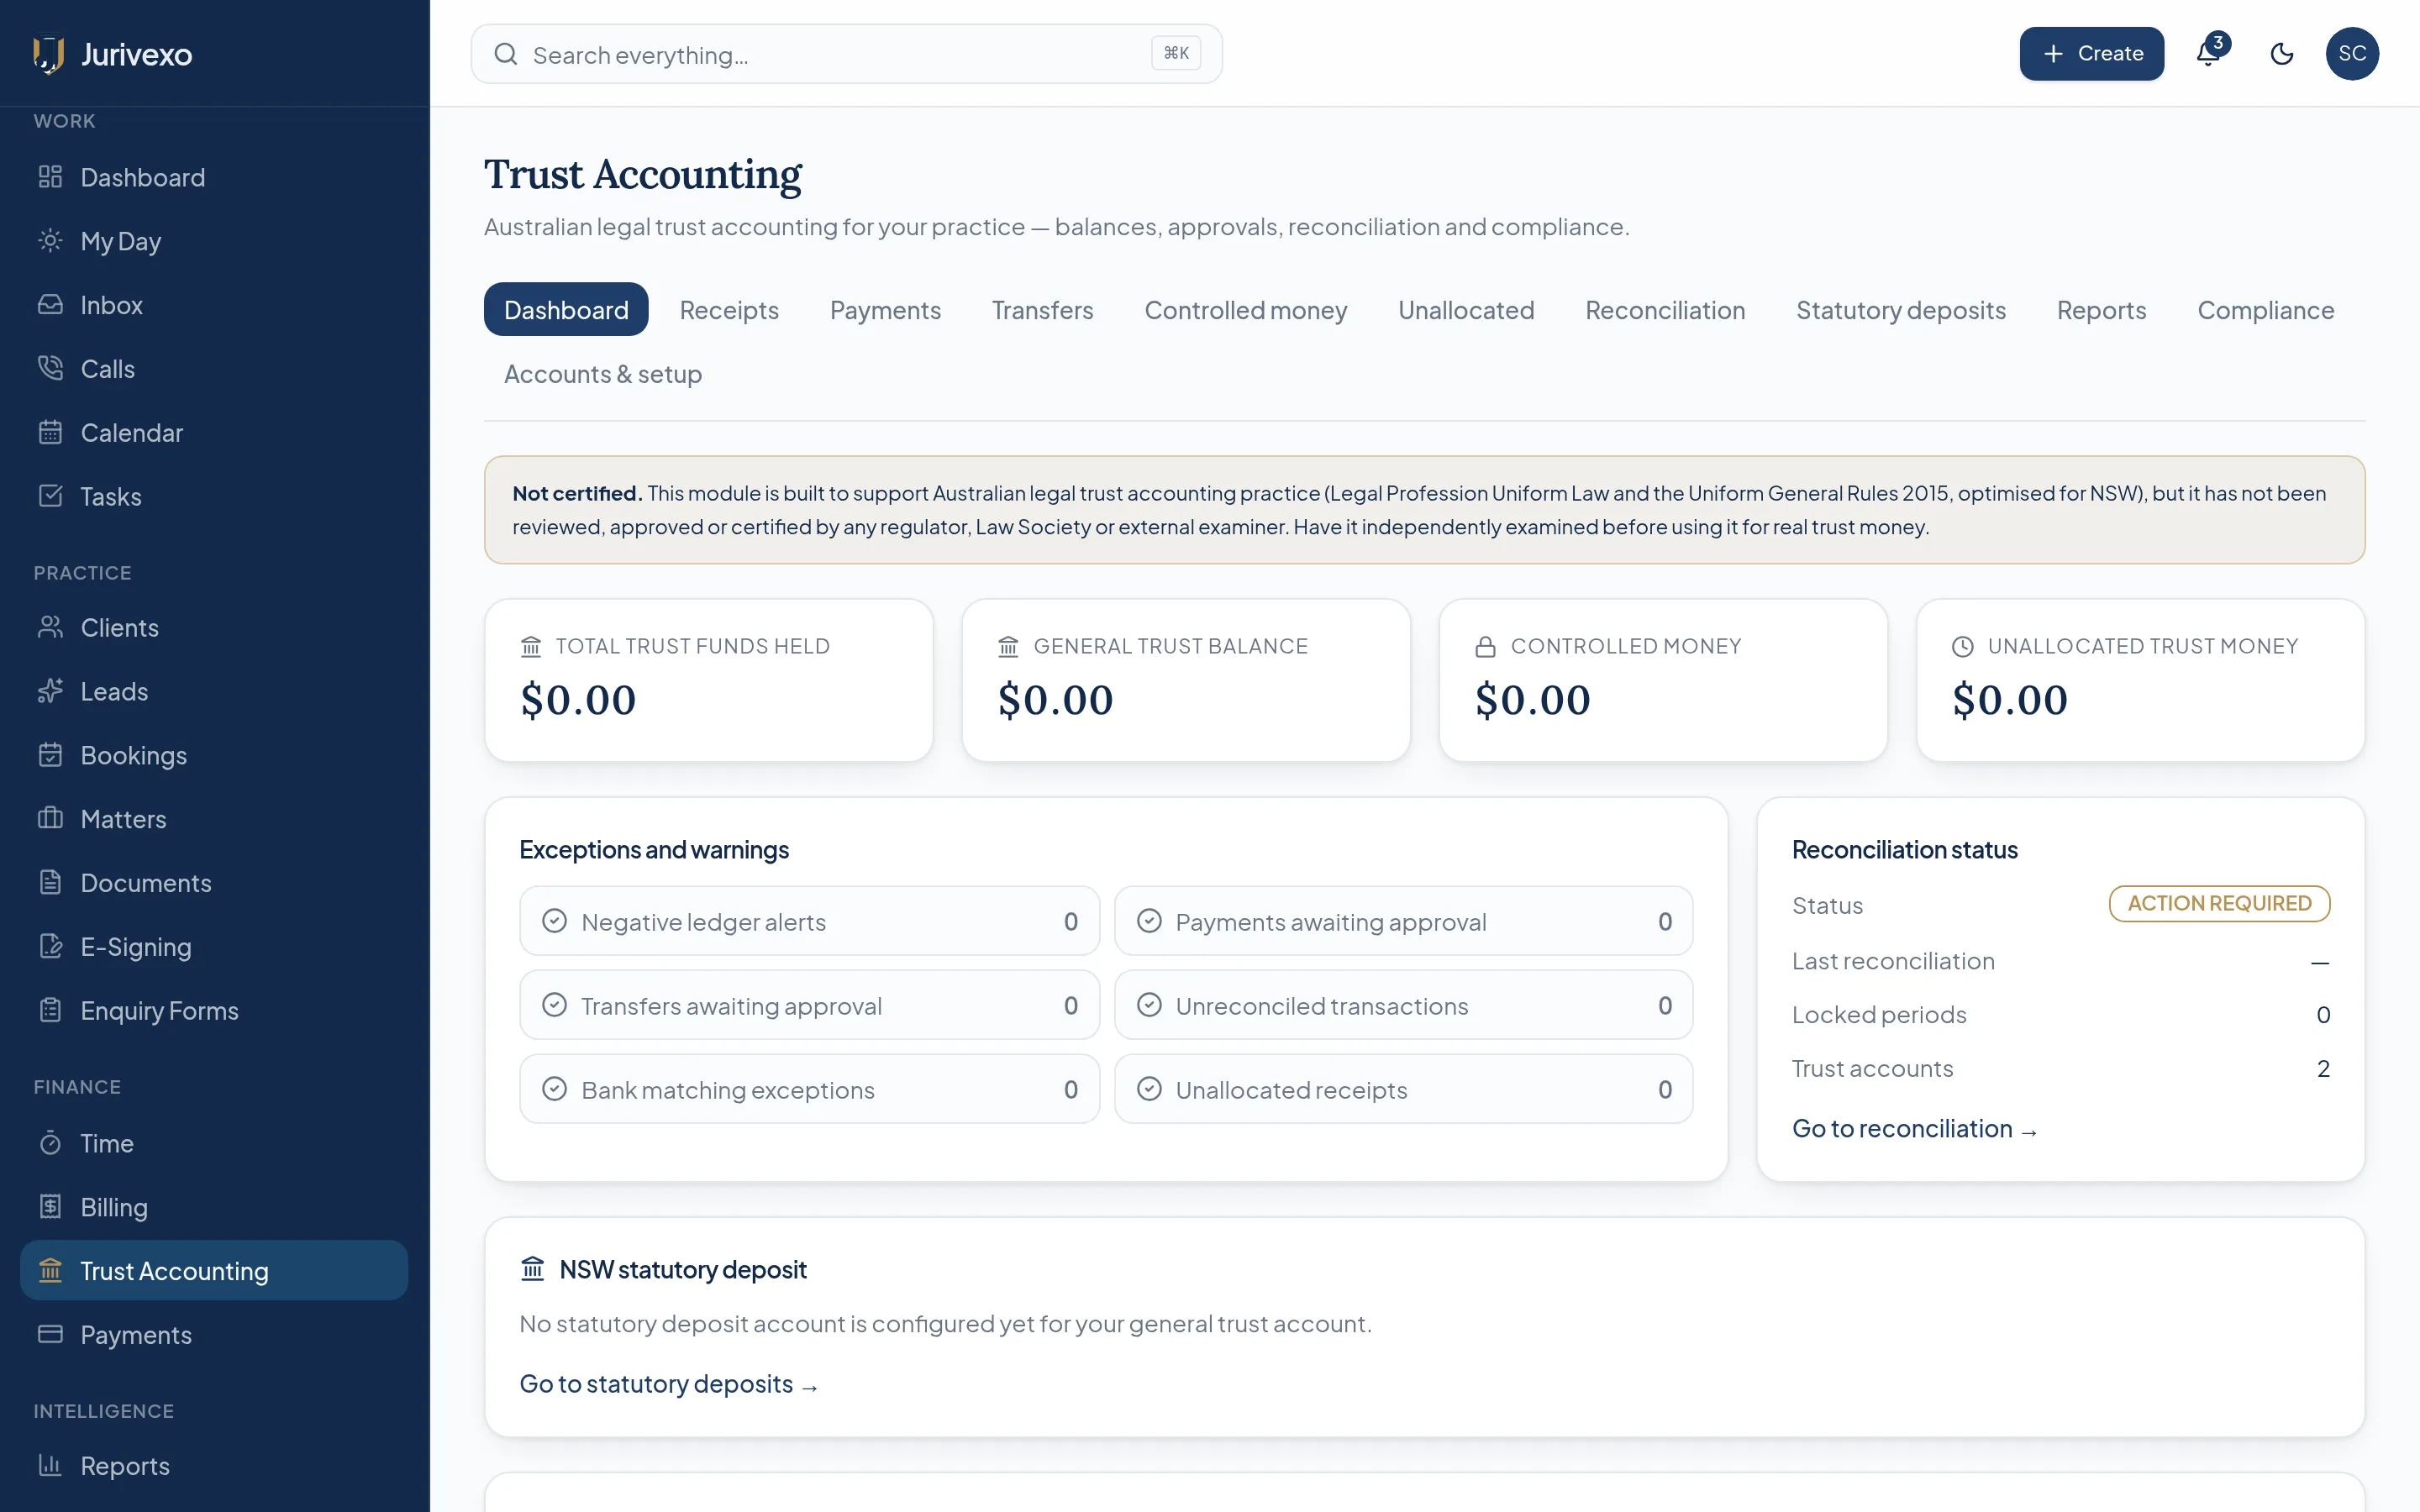Viewport: 2420px width, 1512px height.
Task: Click the Create button
Action: (x=2091, y=54)
